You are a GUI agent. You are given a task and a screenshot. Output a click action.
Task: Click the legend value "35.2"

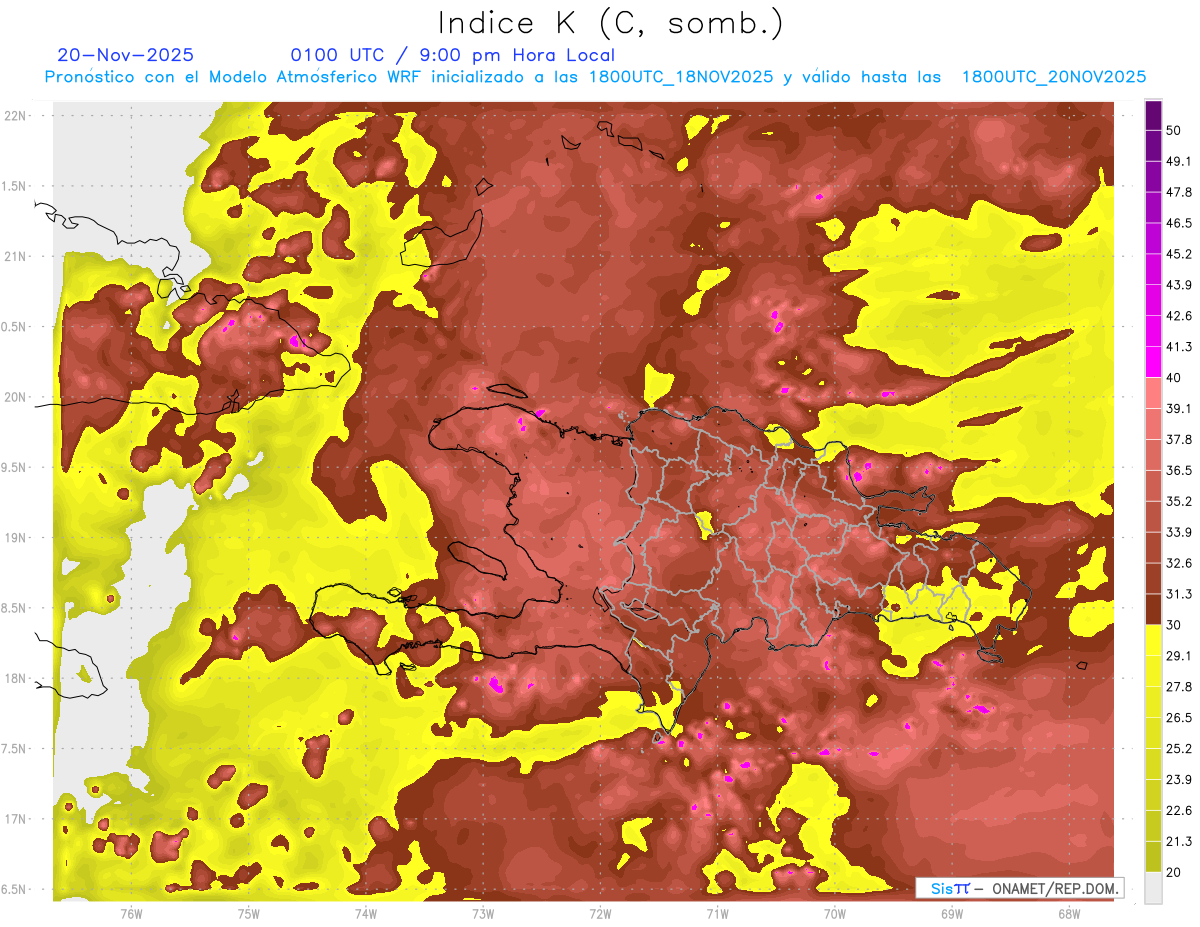[1179, 501]
